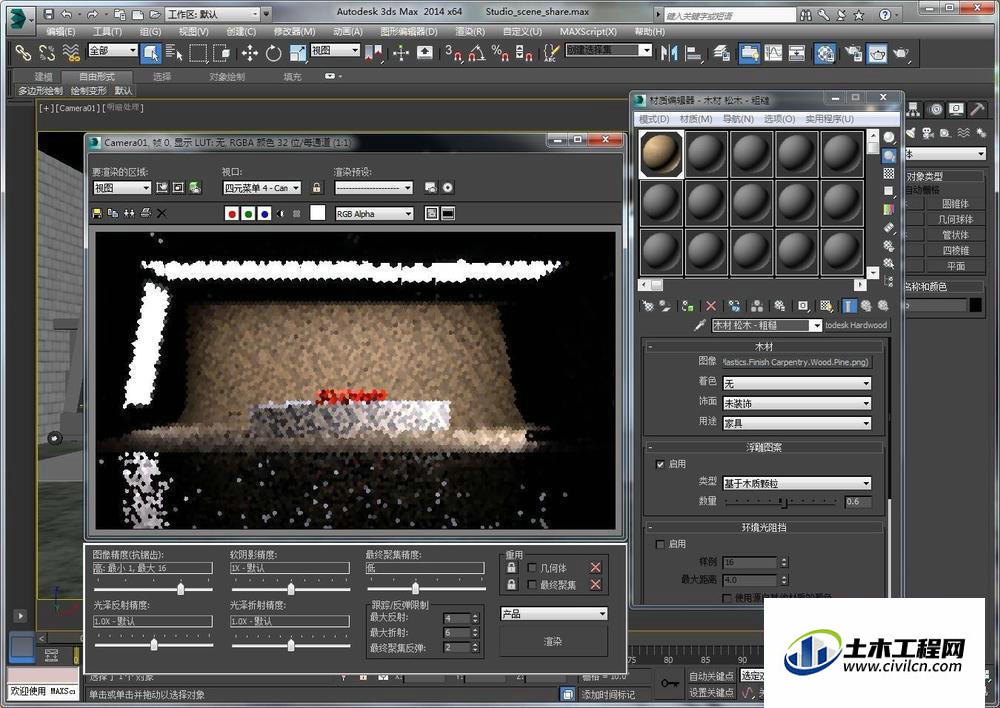Screen dimensions: 1000x708
Task: Select the Link tool in main toolbar
Action: click(23, 53)
